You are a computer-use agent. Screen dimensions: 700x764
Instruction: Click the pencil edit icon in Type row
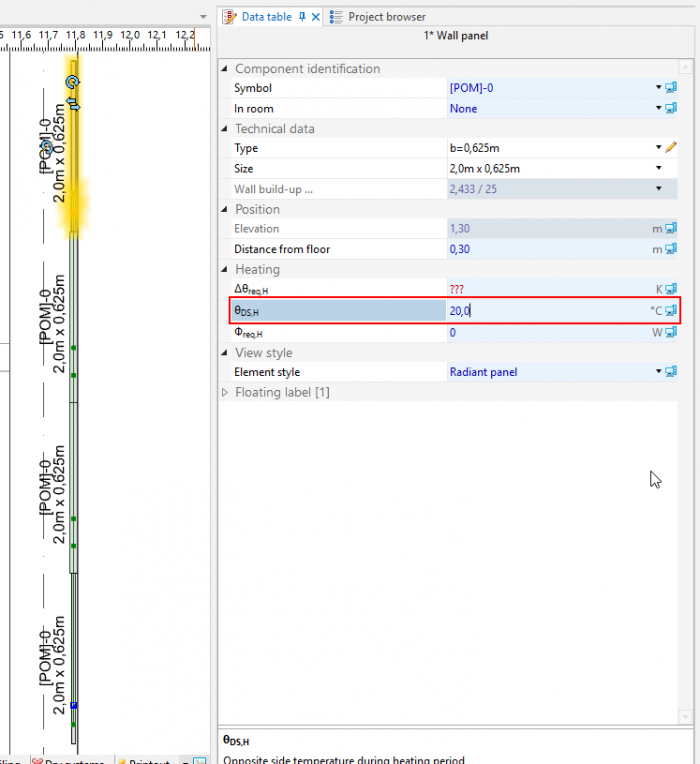click(x=671, y=148)
